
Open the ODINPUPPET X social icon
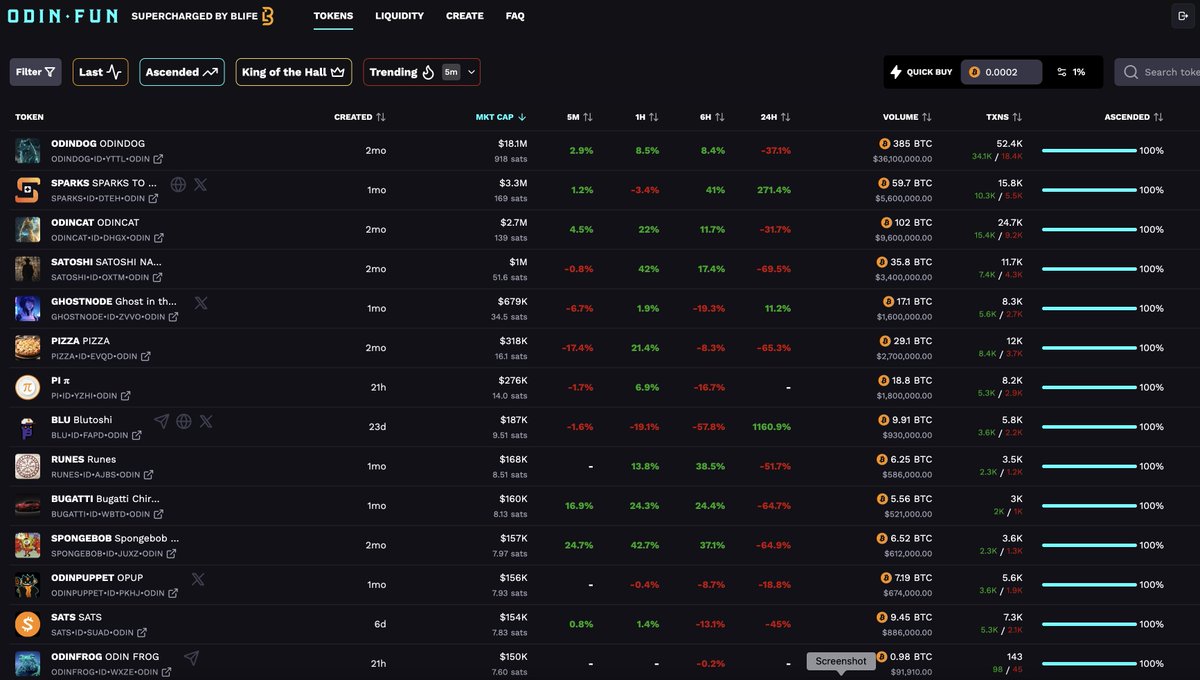tap(198, 579)
